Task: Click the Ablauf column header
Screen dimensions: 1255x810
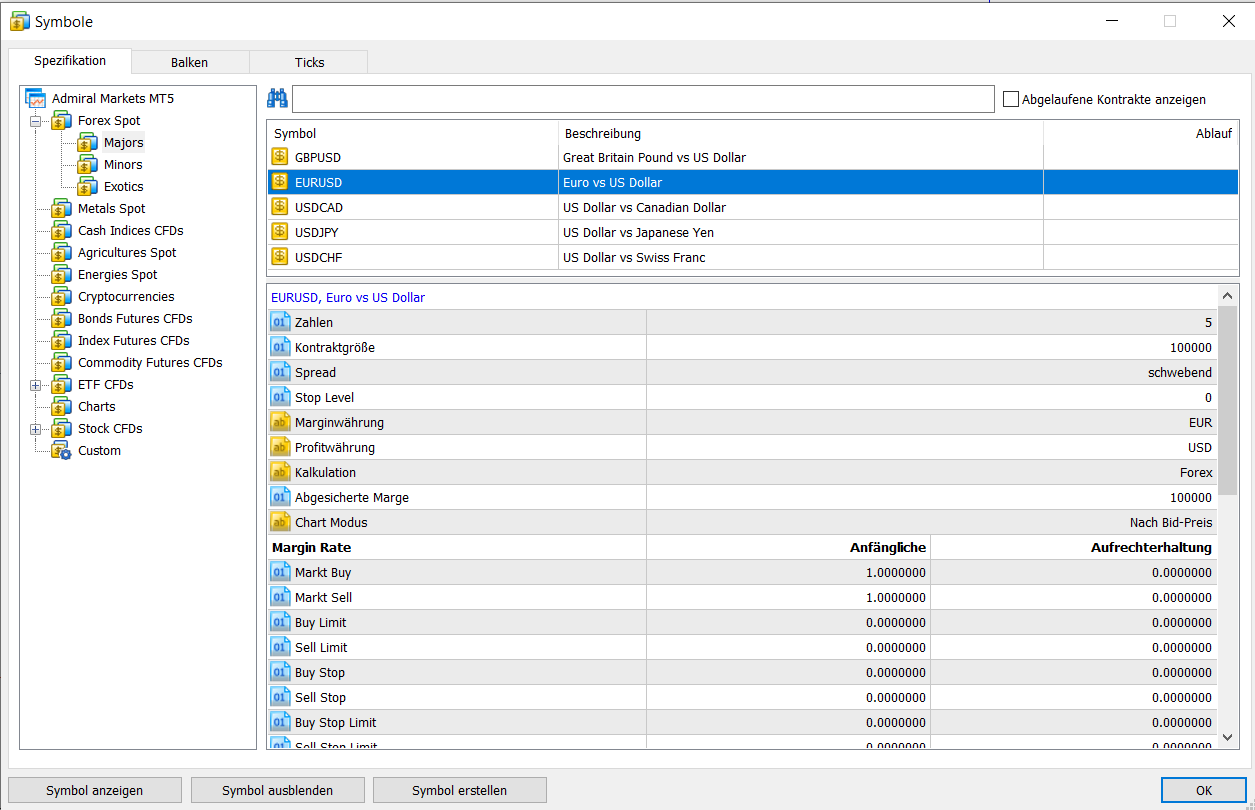Action: click(1141, 133)
